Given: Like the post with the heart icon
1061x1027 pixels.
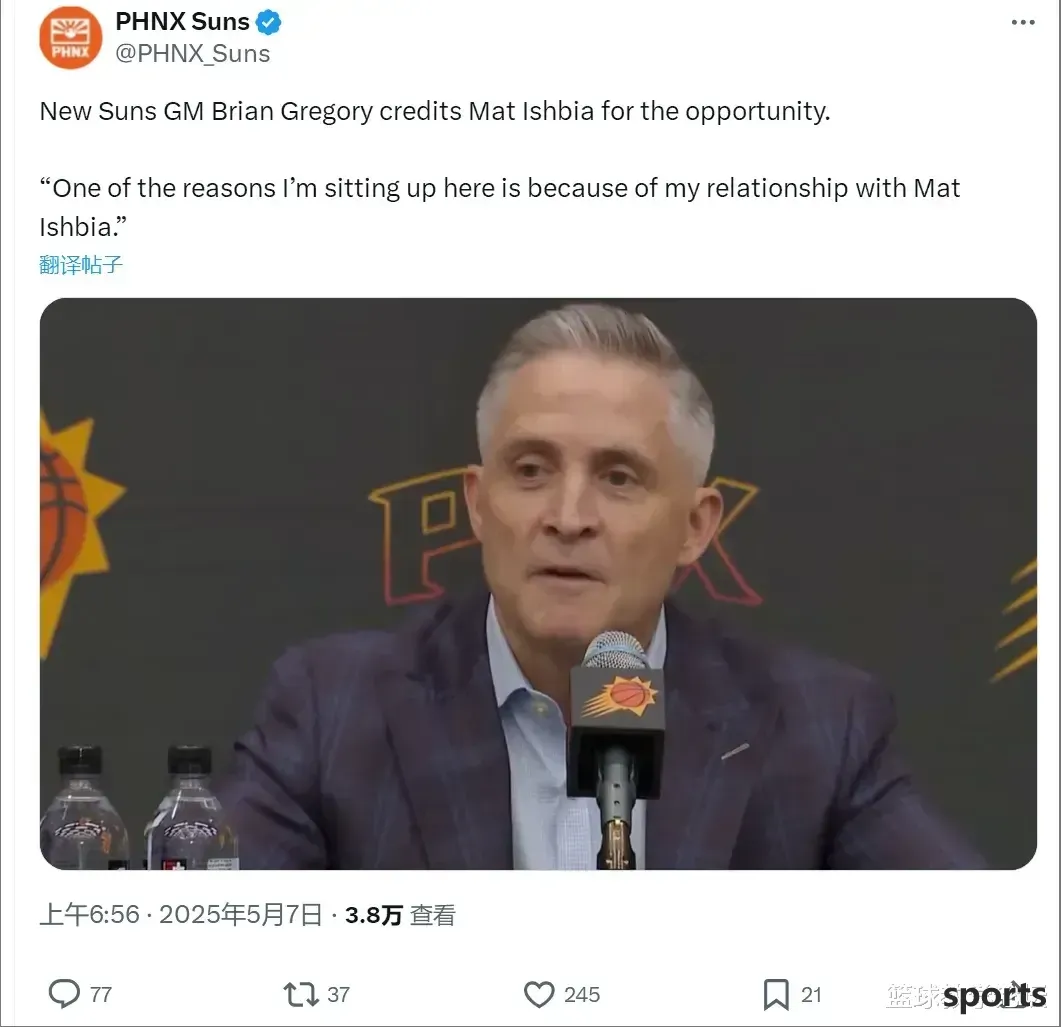Looking at the screenshot, I should coord(539,995).
